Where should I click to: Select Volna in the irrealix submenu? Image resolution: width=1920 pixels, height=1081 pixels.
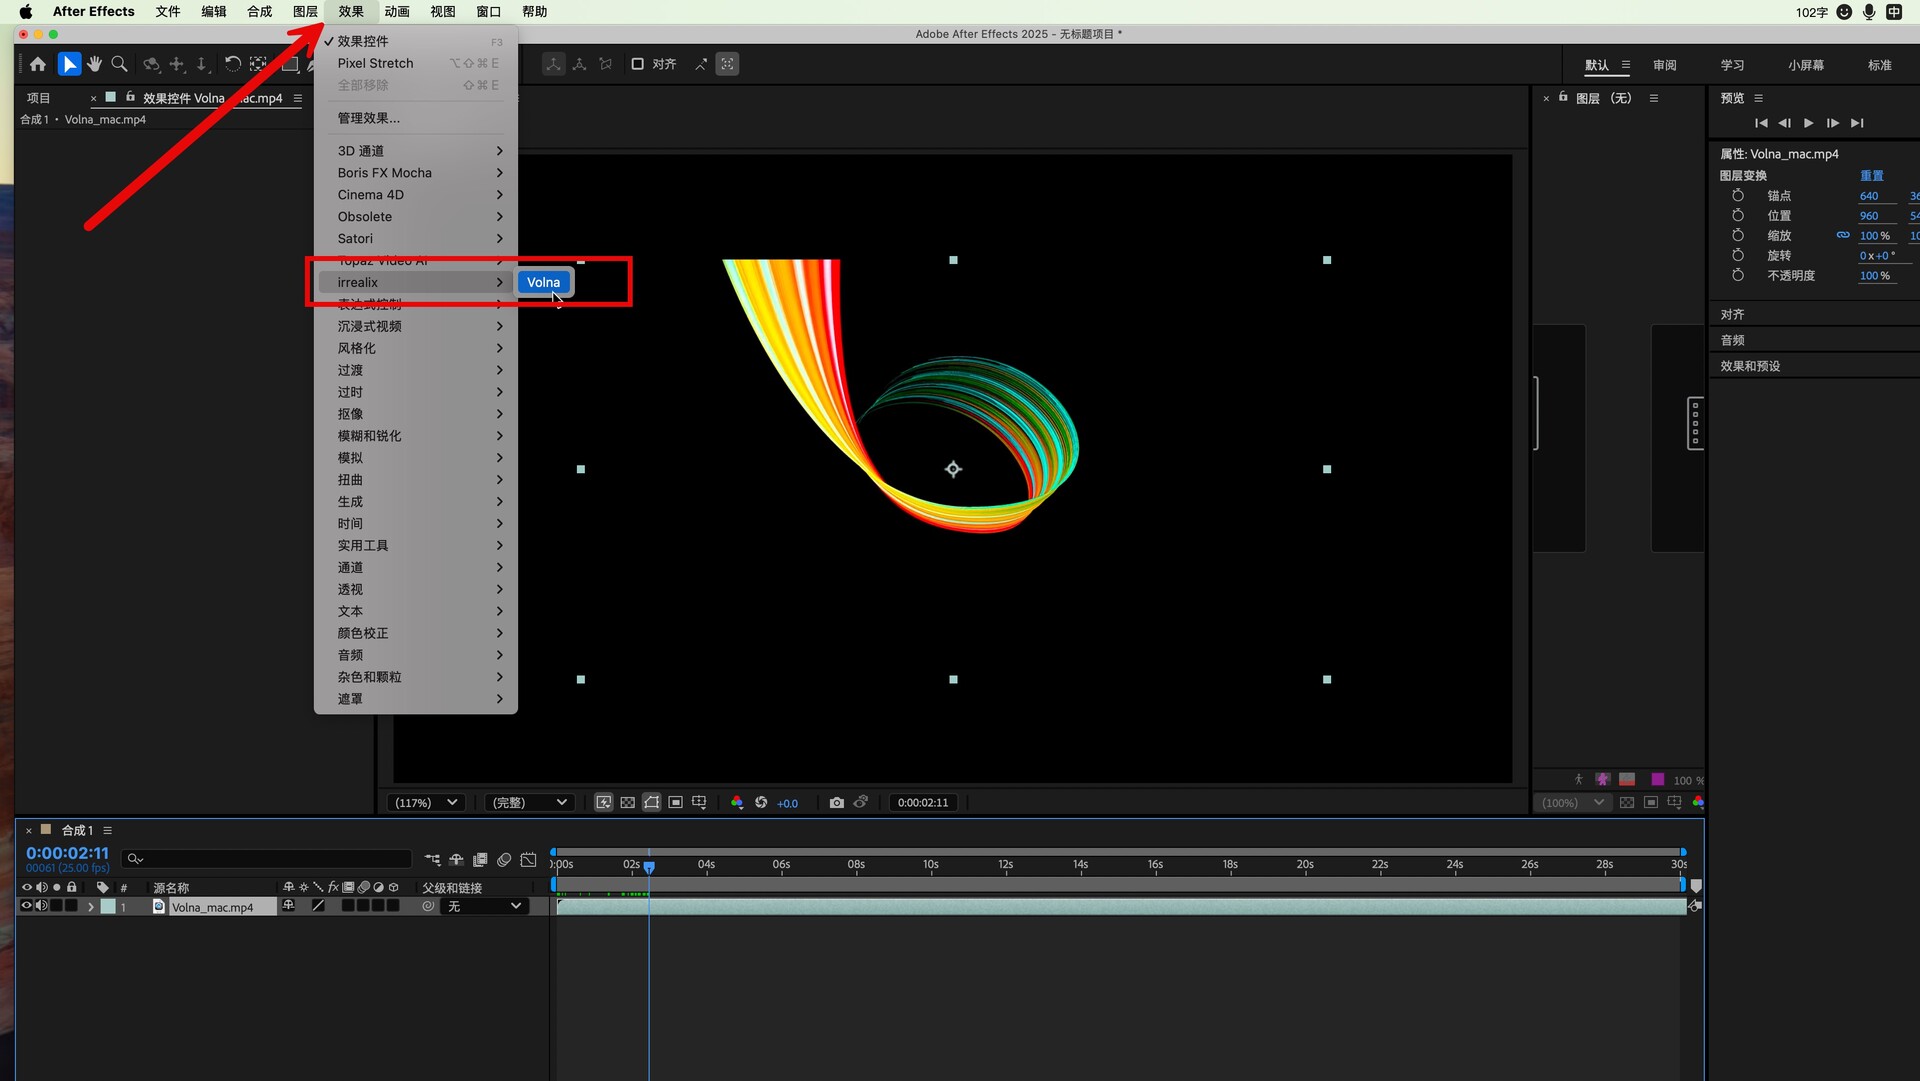click(x=543, y=283)
